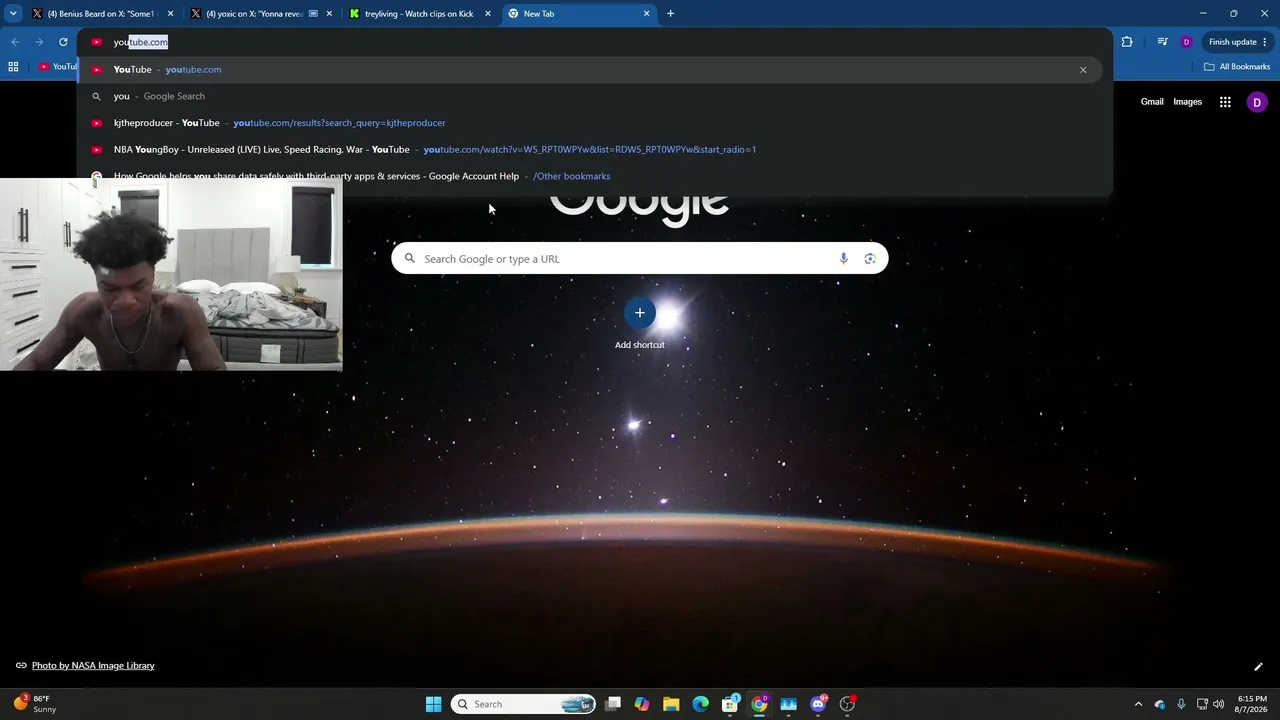Select the New Tab tab

pyautogui.click(x=578, y=14)
